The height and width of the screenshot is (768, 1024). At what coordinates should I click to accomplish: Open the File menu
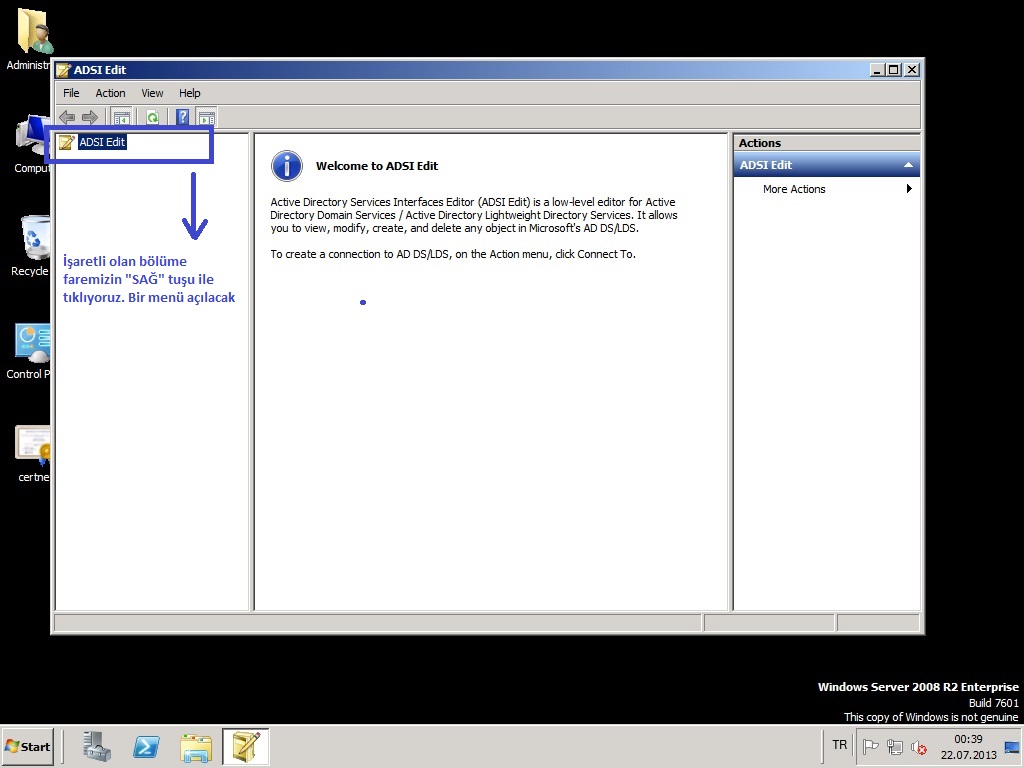[71, 93]
